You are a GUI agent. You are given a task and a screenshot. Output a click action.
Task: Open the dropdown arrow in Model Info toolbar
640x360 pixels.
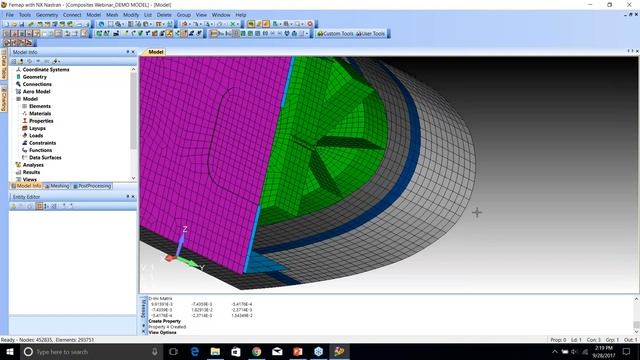pyautogui.click(x=60, y=62)
